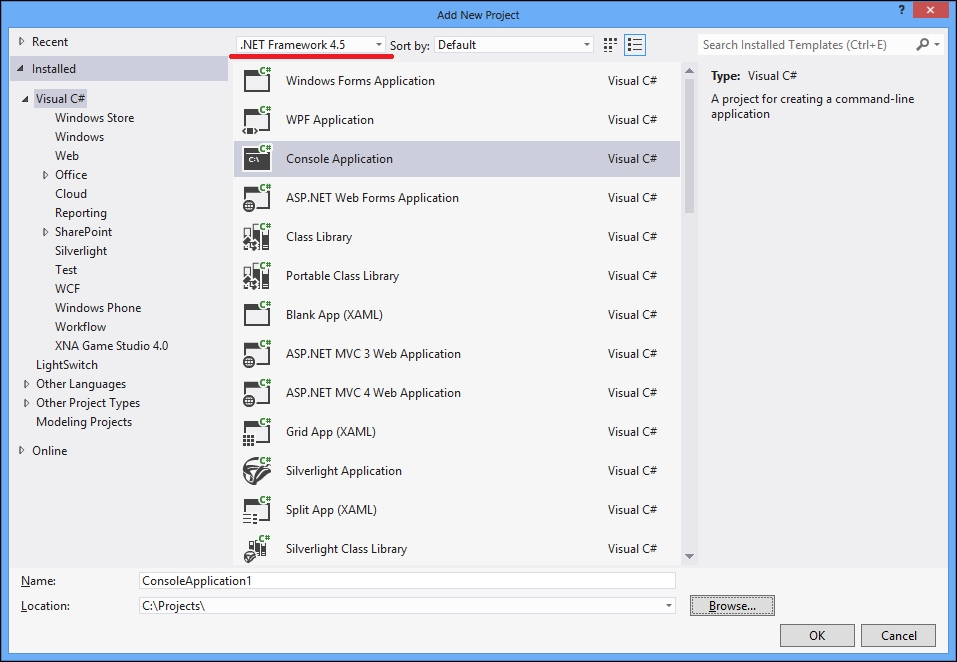Choose the Grid App (XAML) icon
This screenshot has width=957, height=662.
(257, 432)
